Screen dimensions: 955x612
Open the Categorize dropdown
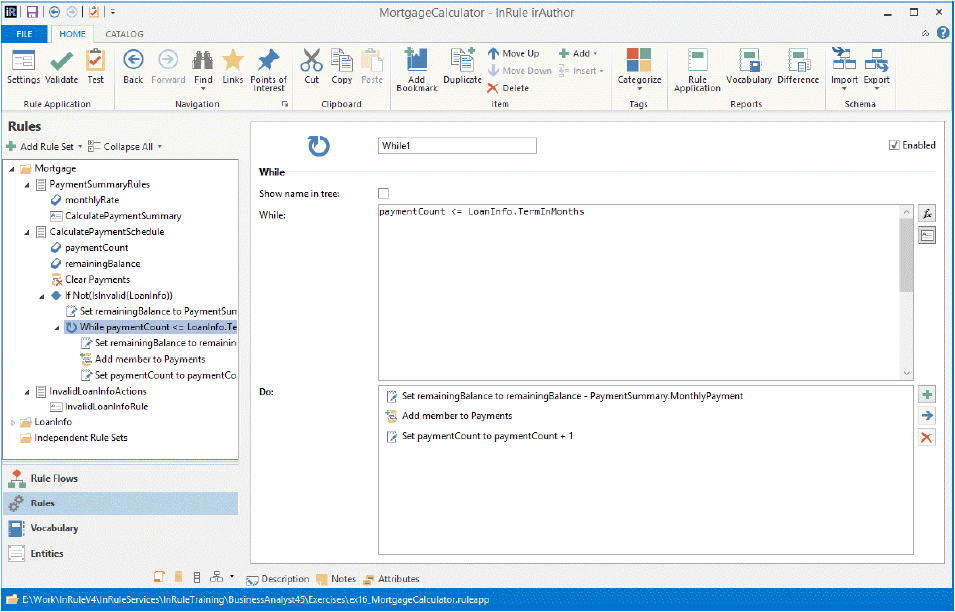pos(639,68)
